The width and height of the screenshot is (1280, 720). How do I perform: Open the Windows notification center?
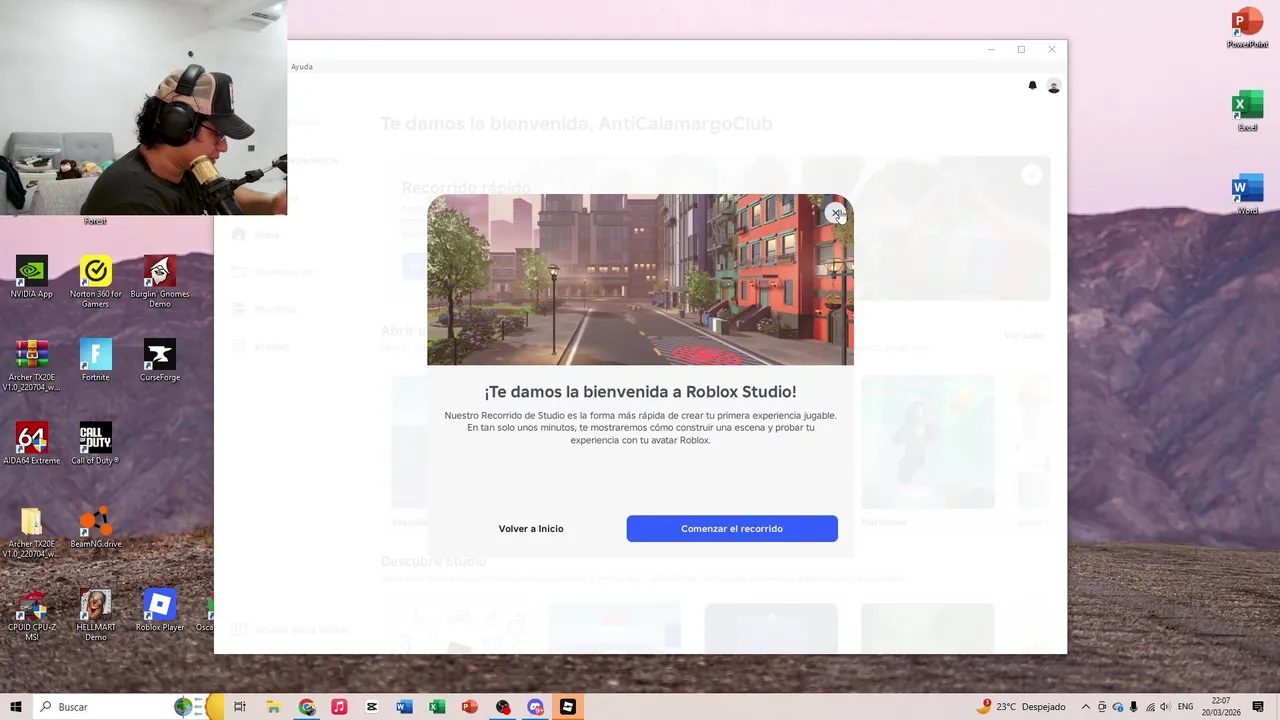coord(1258,707)
